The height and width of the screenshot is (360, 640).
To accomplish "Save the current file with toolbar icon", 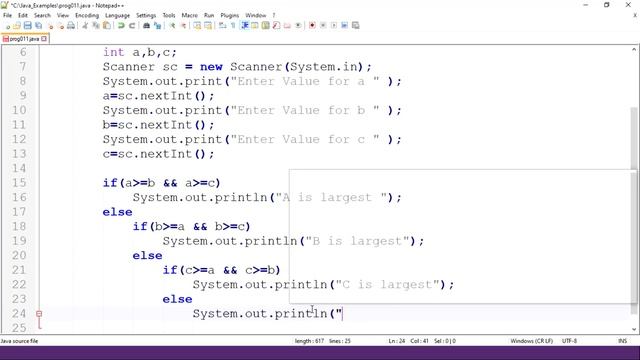I will pyautogui.click(x=28, y=26).
